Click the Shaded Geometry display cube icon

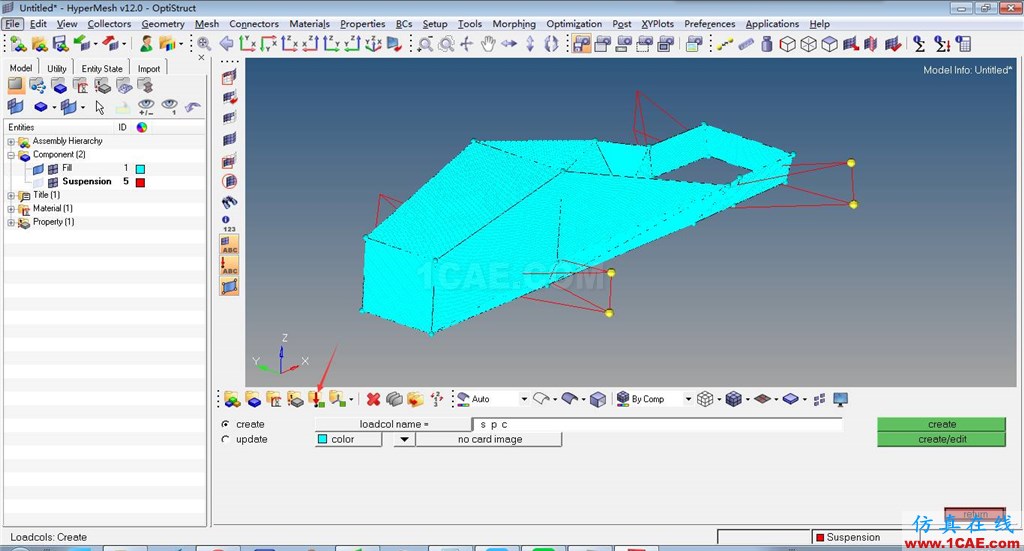(x=598, y=399)
